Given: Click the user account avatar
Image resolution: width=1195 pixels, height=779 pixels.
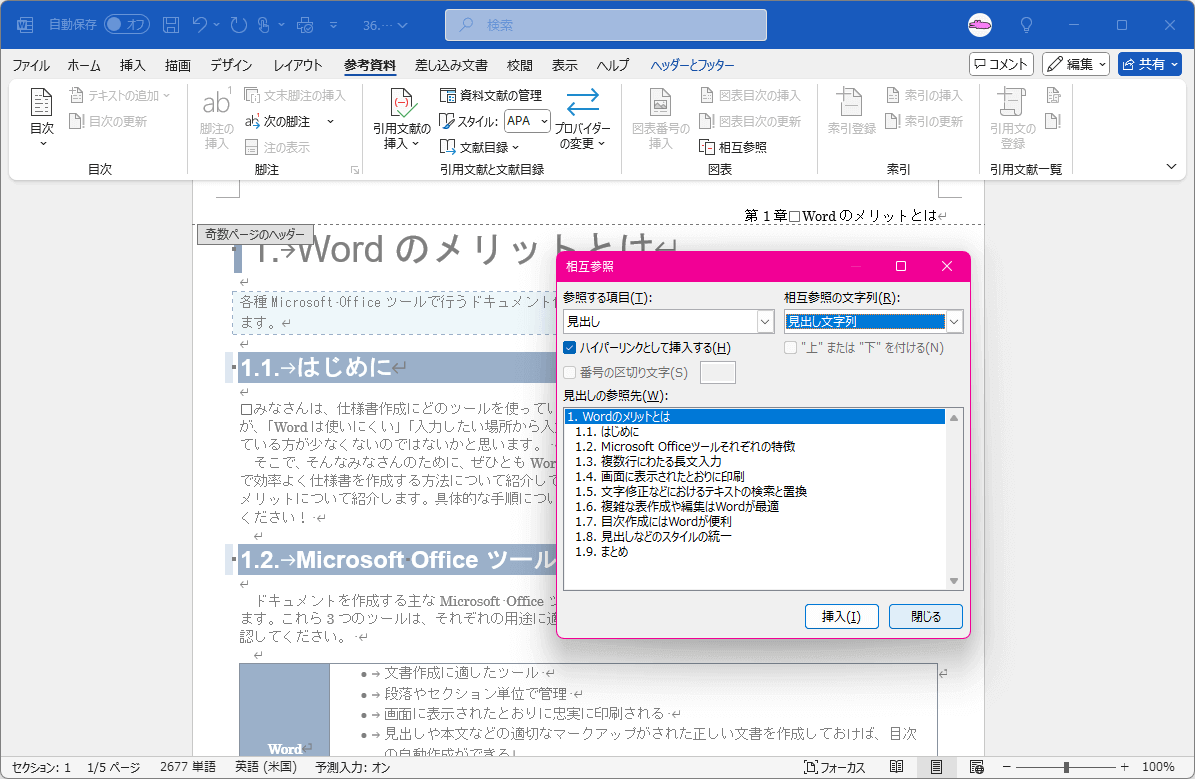Looking at the screenshot, I should tap(980, 25).
